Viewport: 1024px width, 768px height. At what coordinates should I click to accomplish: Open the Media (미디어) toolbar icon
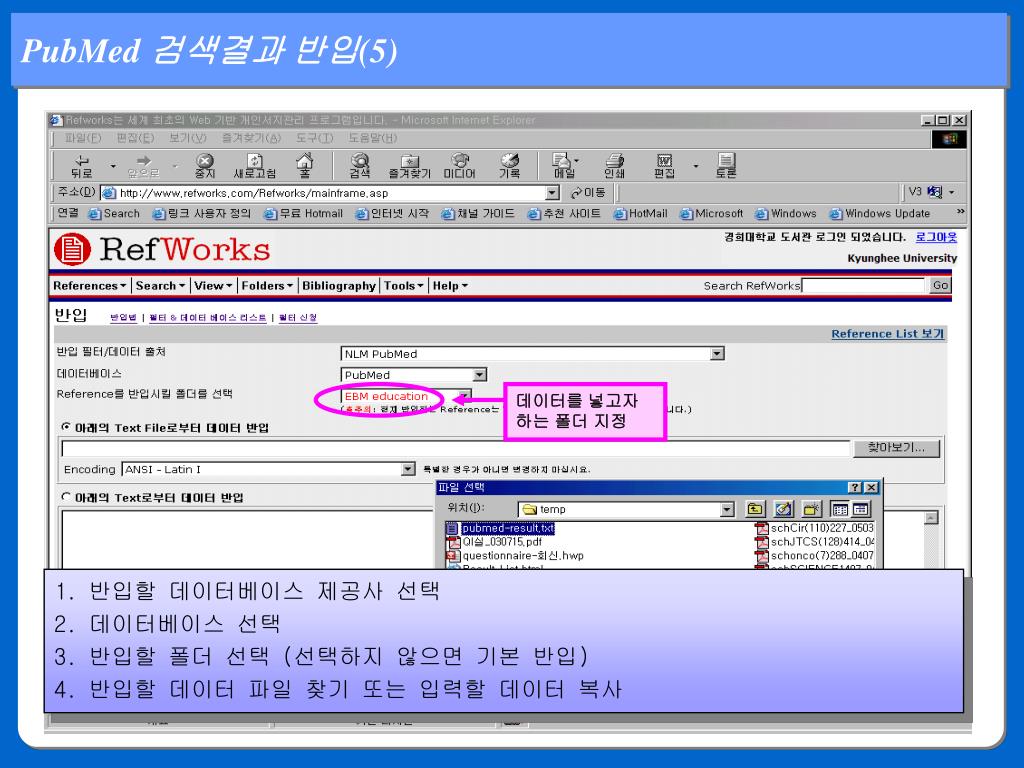[460, 166]
